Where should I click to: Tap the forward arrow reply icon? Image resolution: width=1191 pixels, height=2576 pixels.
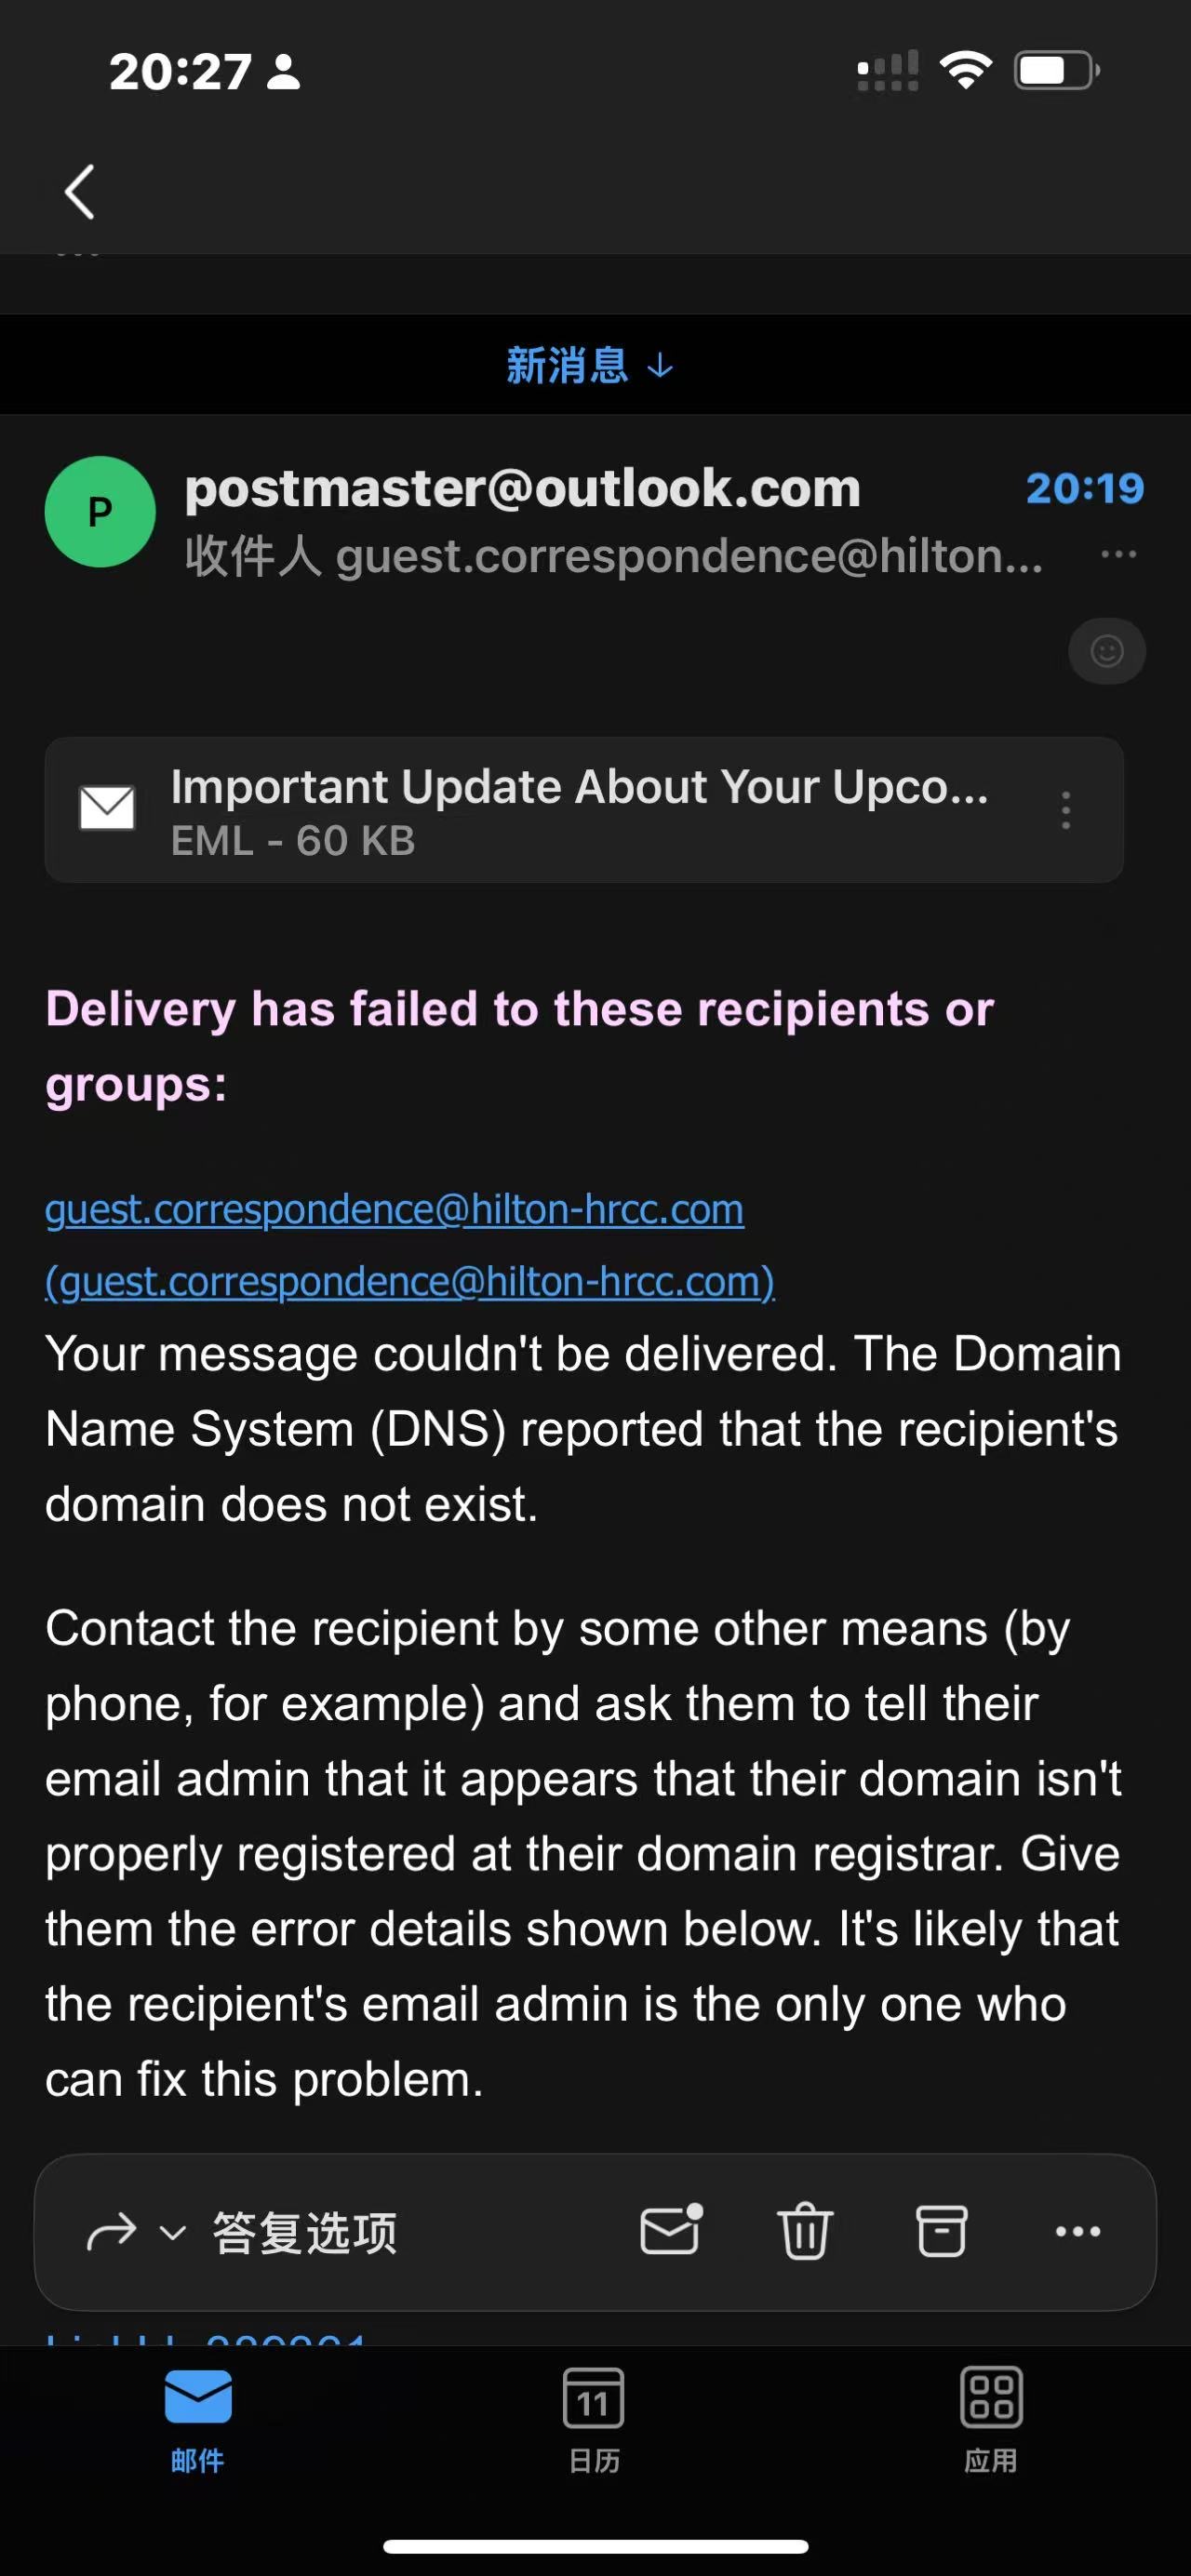tap(111, 2231)
